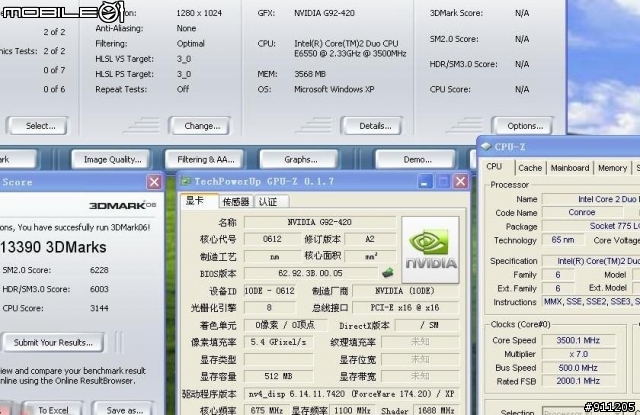This screenshot has width=640, height=415.
Task: Open the results Options... button
Action: pos(522,126)
